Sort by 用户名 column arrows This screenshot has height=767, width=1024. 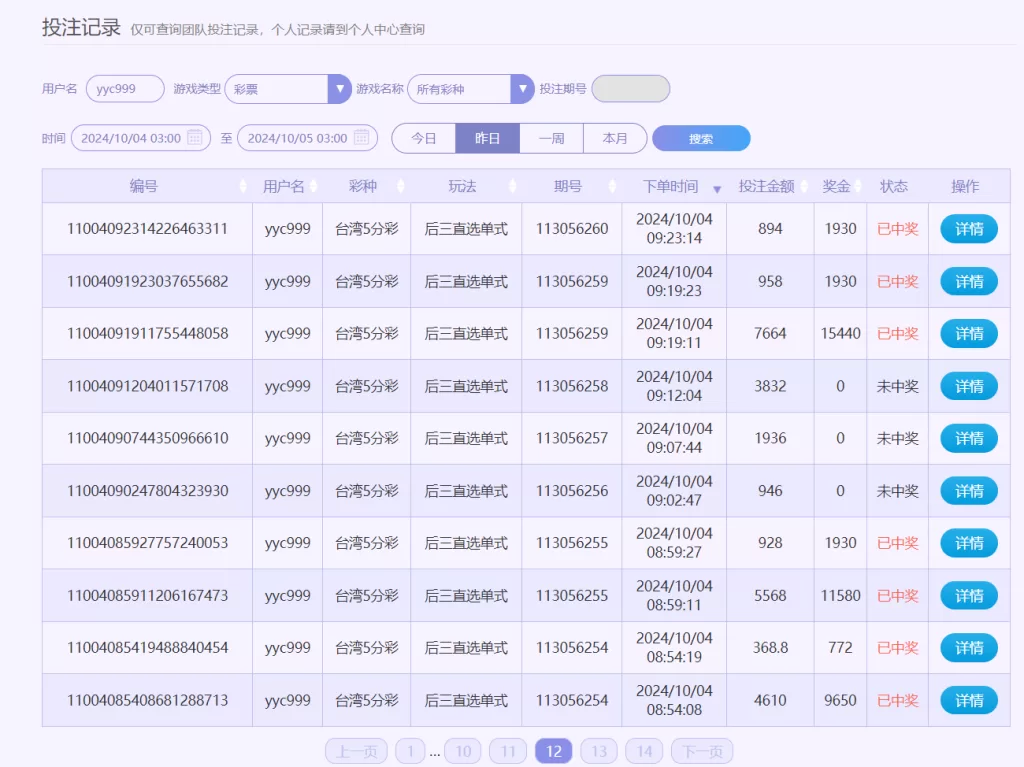coord(313,186)
